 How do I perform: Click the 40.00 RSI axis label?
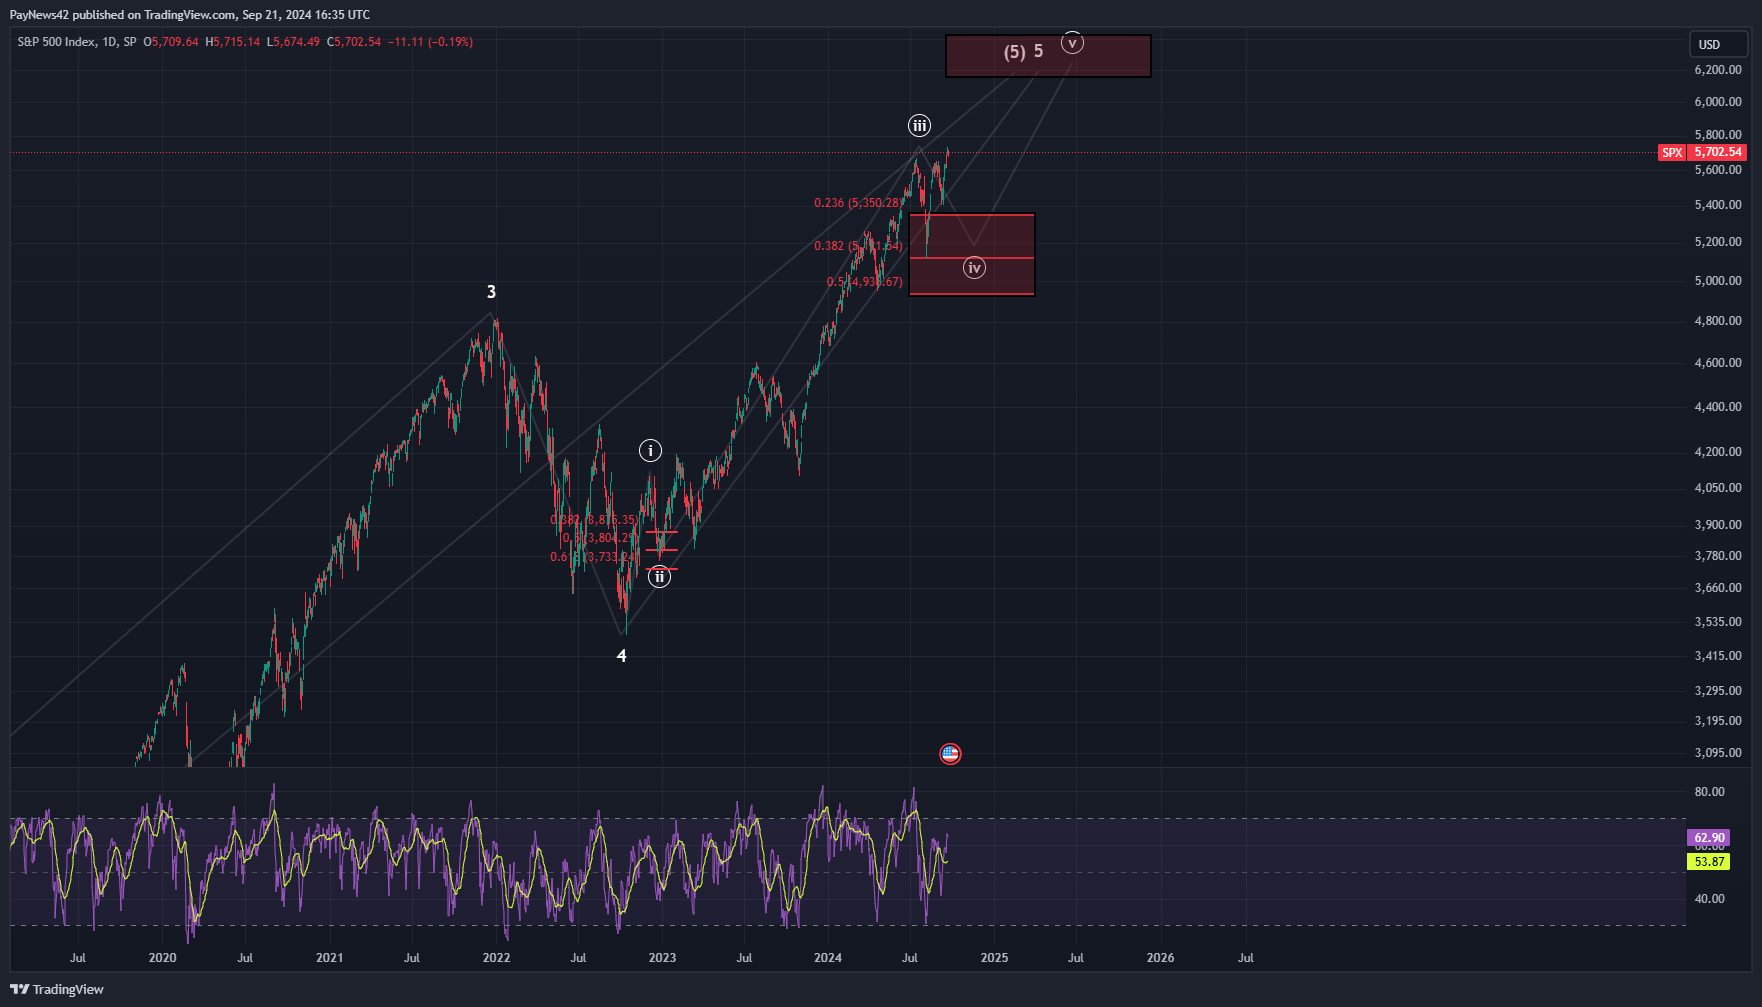click(x=1709, y=899)
